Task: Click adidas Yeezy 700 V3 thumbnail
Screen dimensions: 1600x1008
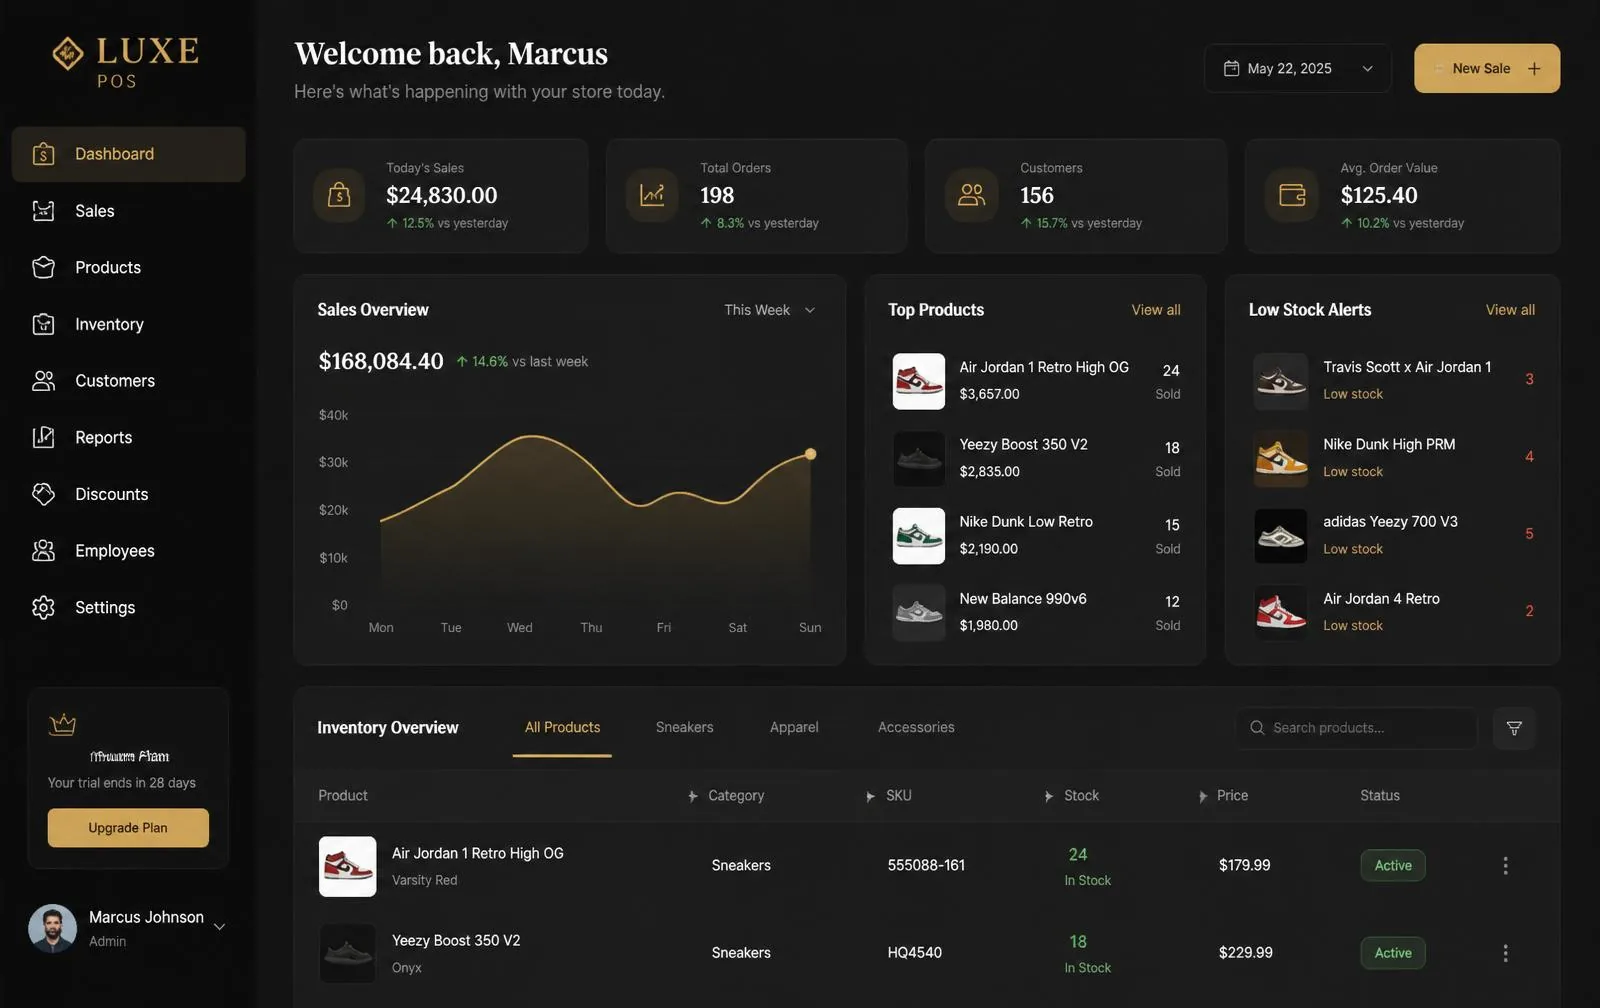Action: click(1280, 535)
